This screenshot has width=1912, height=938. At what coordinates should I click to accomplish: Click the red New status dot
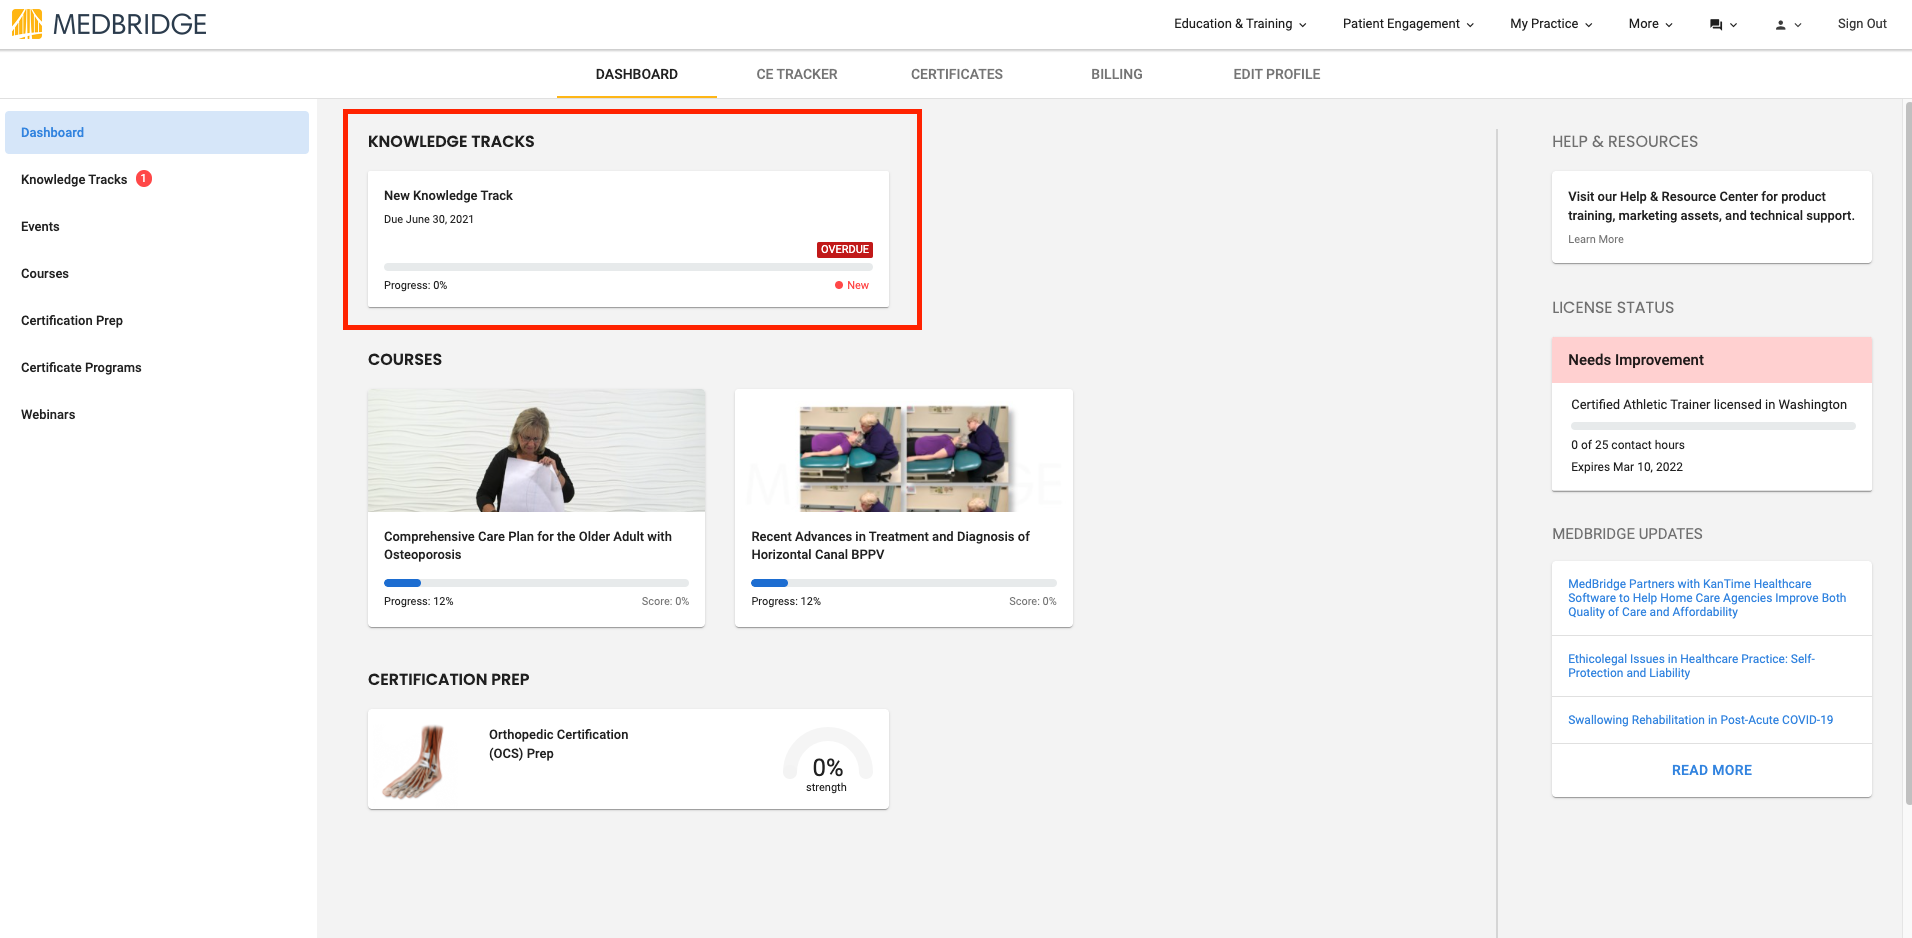839,285
